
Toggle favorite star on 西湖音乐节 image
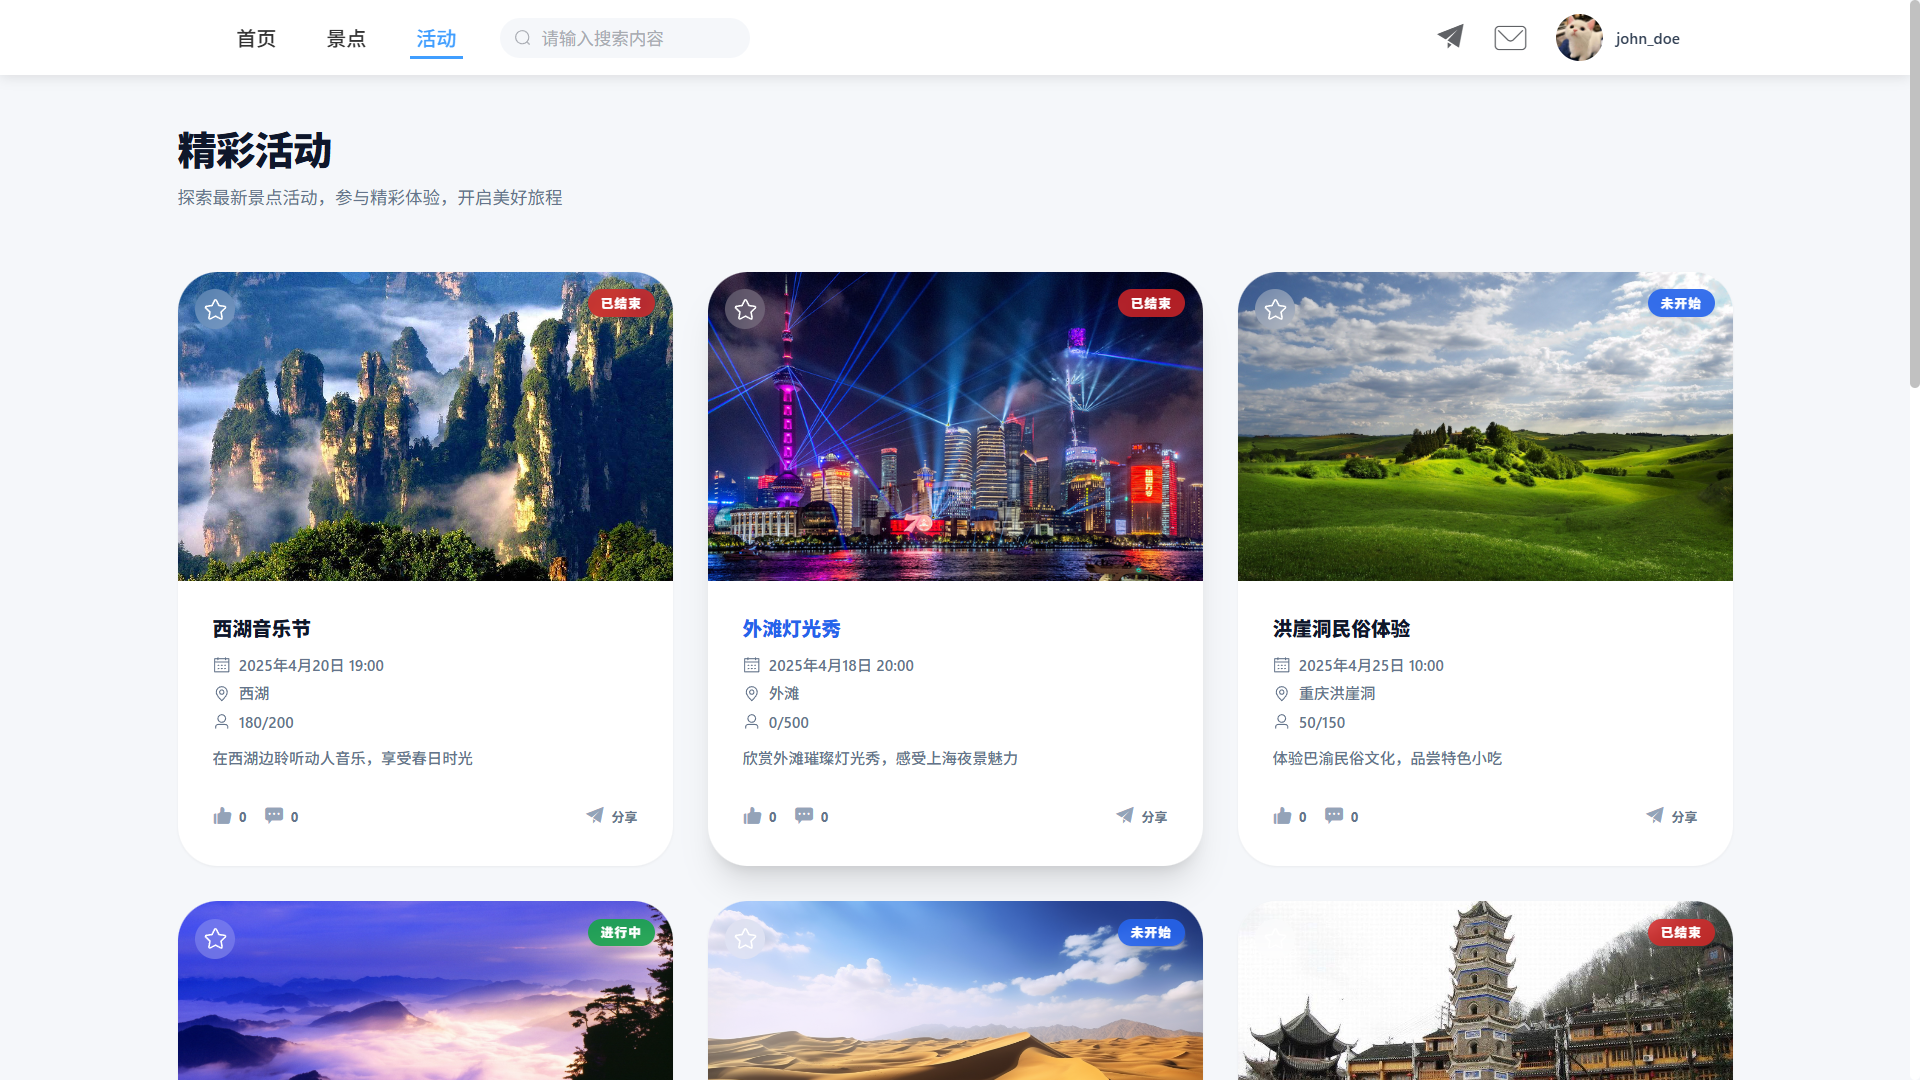[215, 310]
